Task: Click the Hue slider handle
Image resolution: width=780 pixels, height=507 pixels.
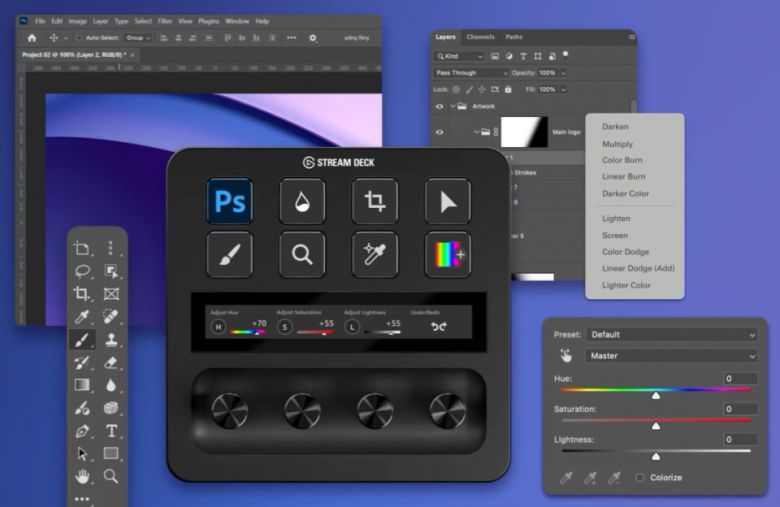Action: pos(655,395)
